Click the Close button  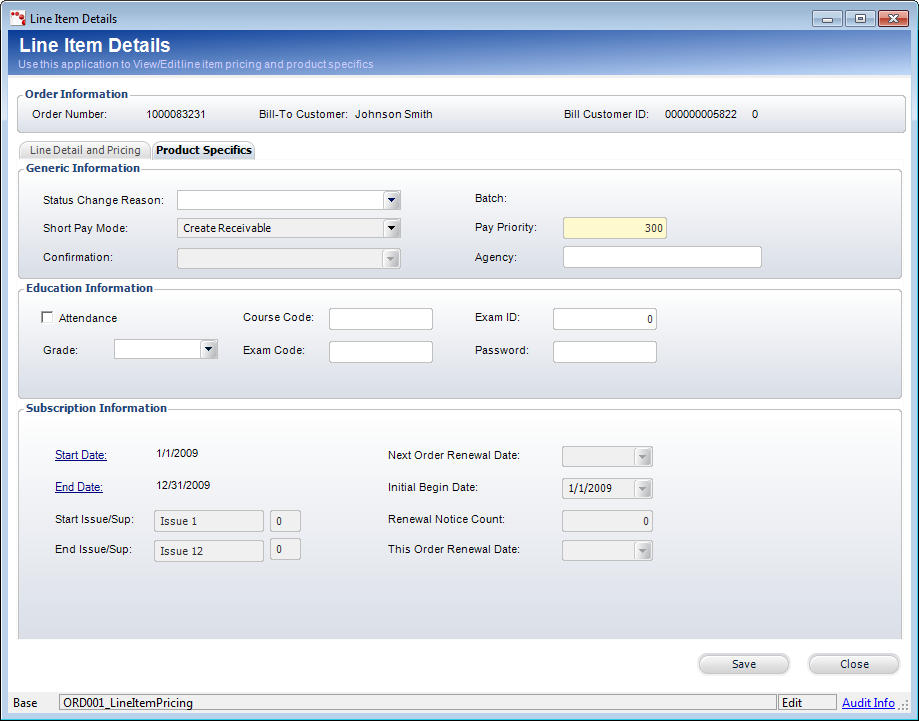[853, 664]
